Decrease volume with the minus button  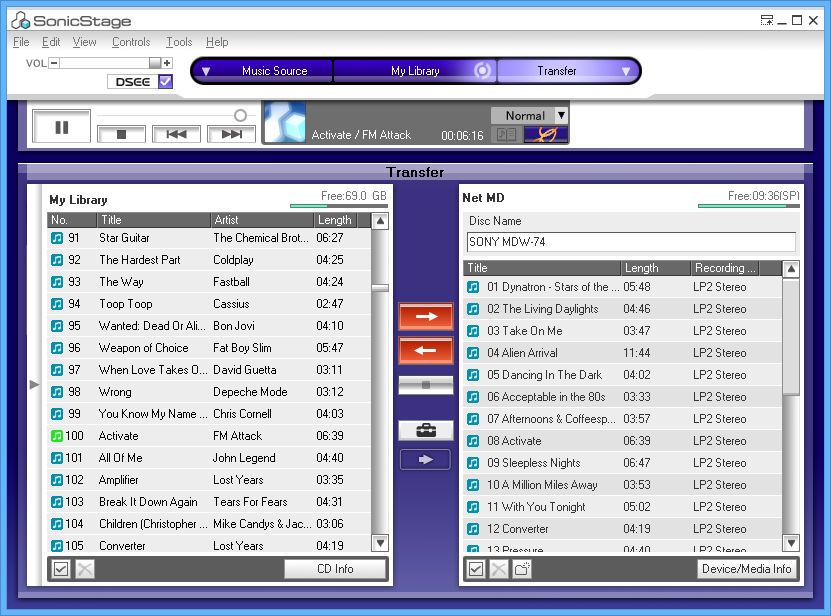pyautogui.click(x=54, y=63)
